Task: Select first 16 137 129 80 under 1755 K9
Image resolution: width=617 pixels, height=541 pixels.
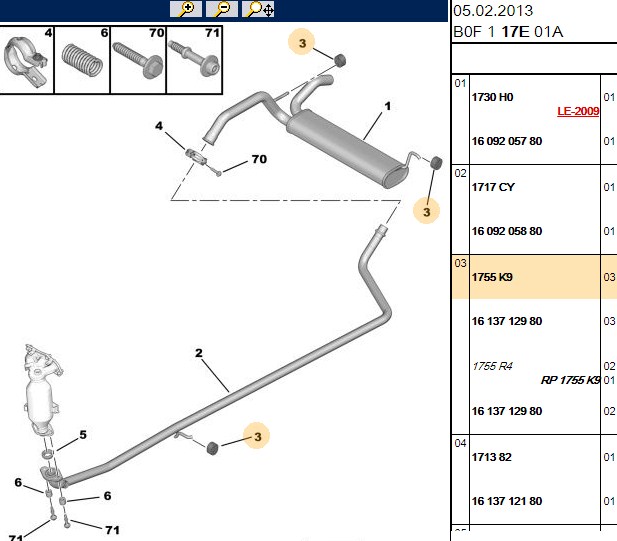Action: (x=507, y=321)
